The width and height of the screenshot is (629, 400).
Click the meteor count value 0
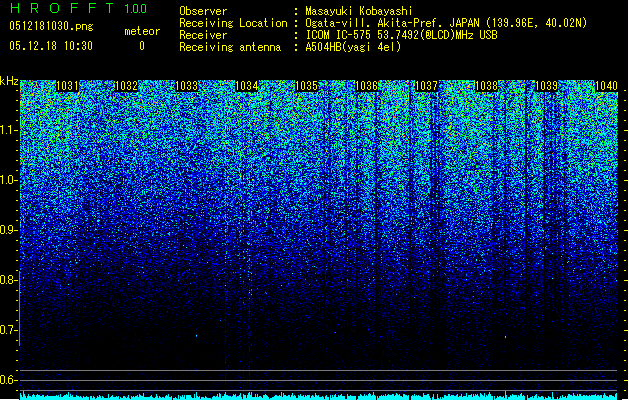[x=142, y=46]
